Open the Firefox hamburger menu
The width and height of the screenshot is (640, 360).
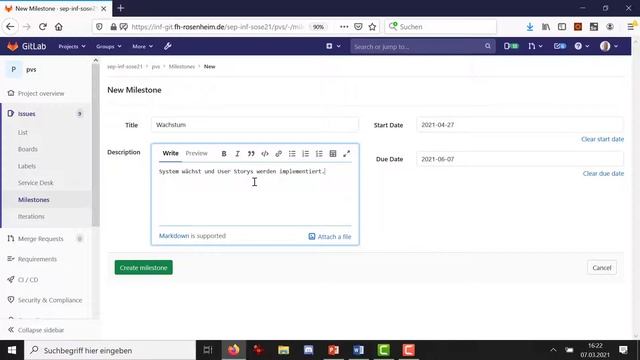[631, 27]
